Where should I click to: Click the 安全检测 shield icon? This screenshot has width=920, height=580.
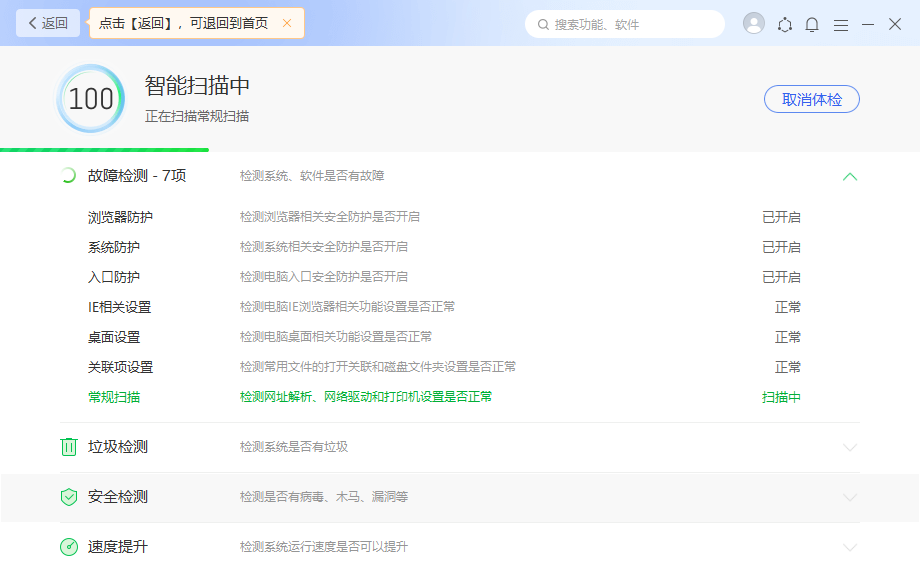pos(69,497)
